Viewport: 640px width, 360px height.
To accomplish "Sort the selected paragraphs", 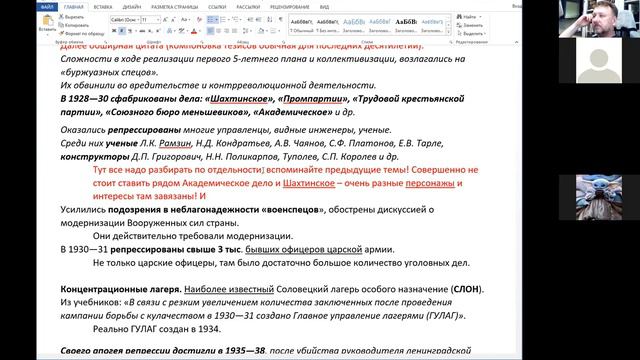I will click(269, 20).
